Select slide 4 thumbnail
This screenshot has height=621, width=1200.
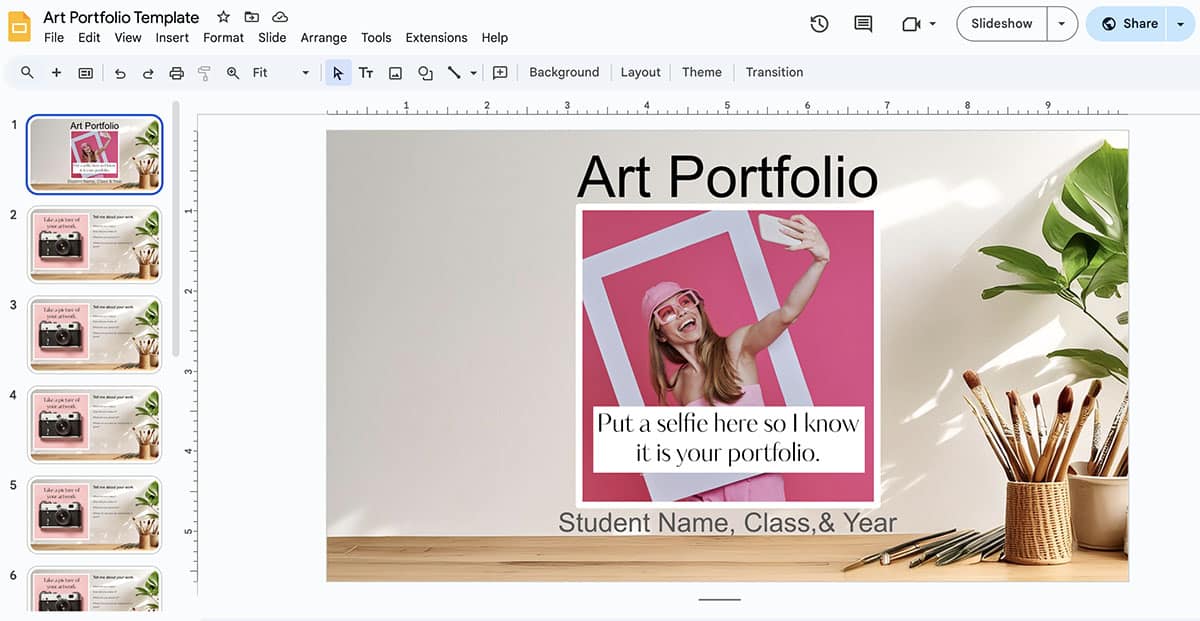tap(95, 424)
